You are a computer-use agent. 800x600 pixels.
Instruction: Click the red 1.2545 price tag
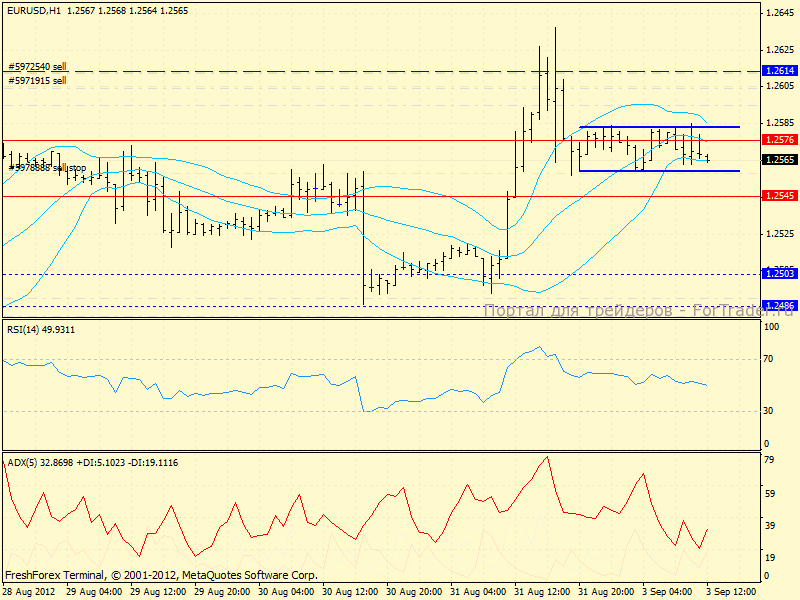click(779, 196)
